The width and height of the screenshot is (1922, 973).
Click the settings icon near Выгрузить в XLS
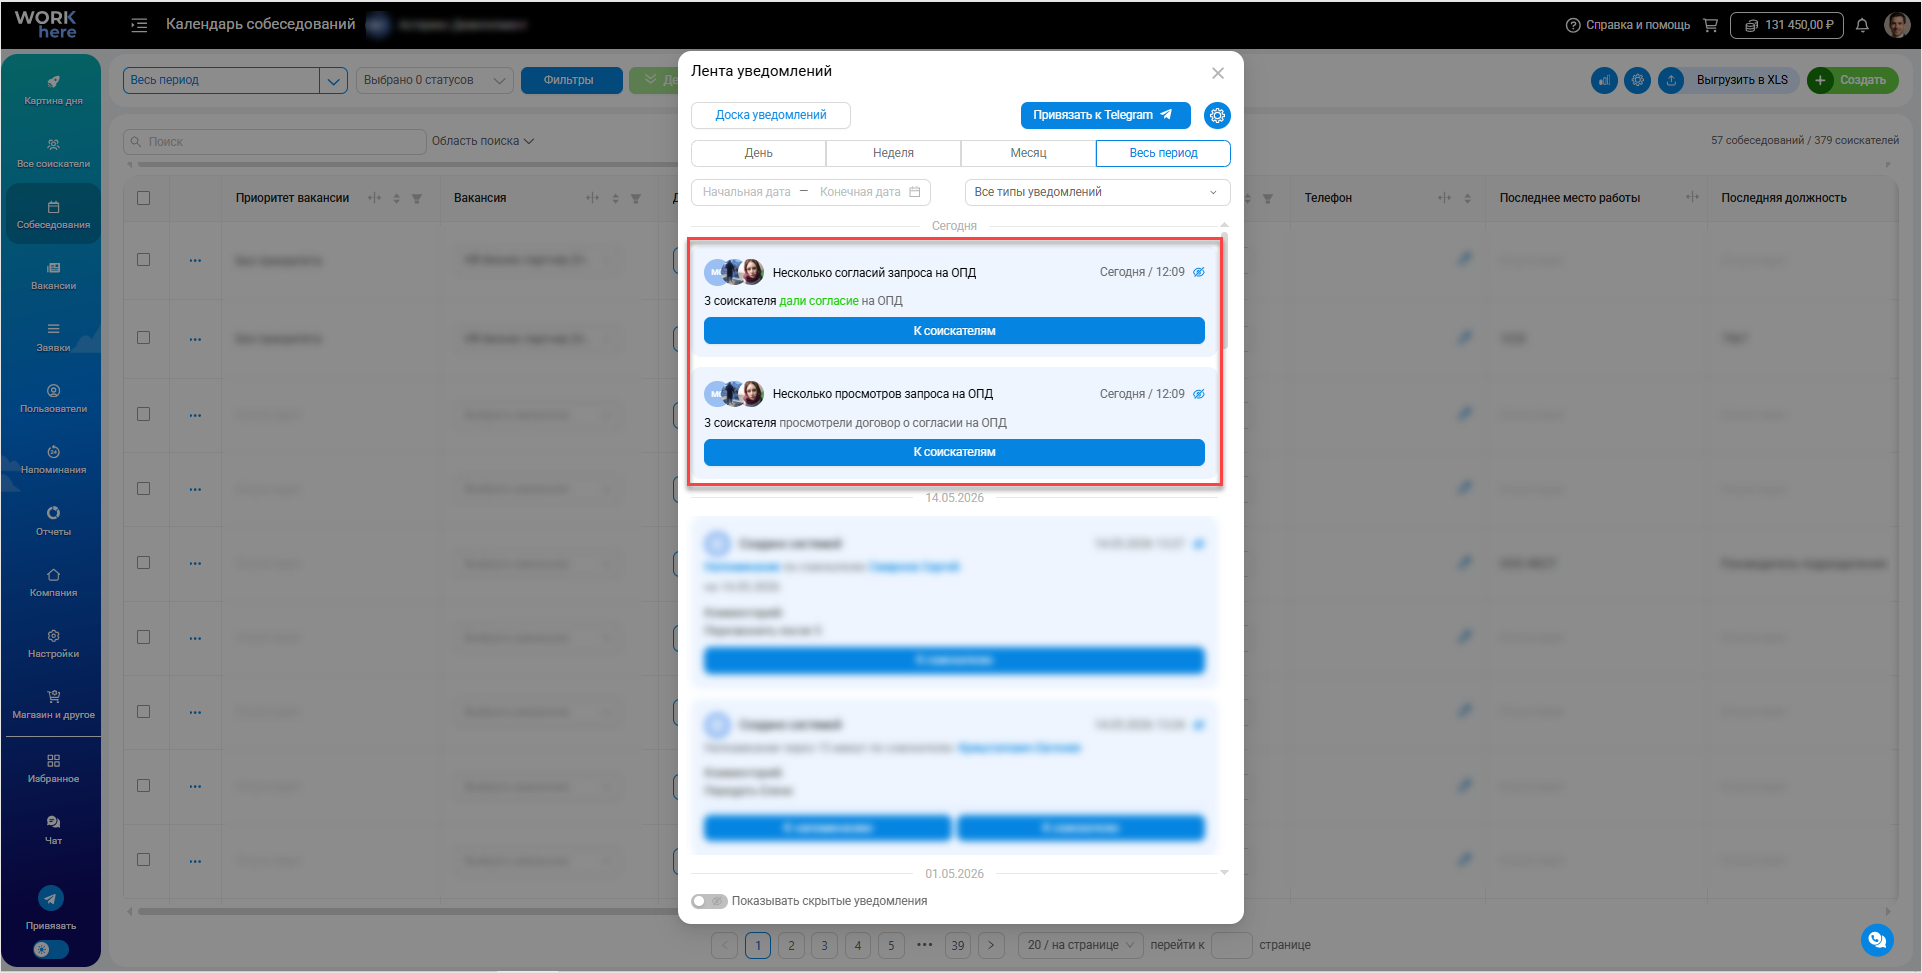[1637, 80]
